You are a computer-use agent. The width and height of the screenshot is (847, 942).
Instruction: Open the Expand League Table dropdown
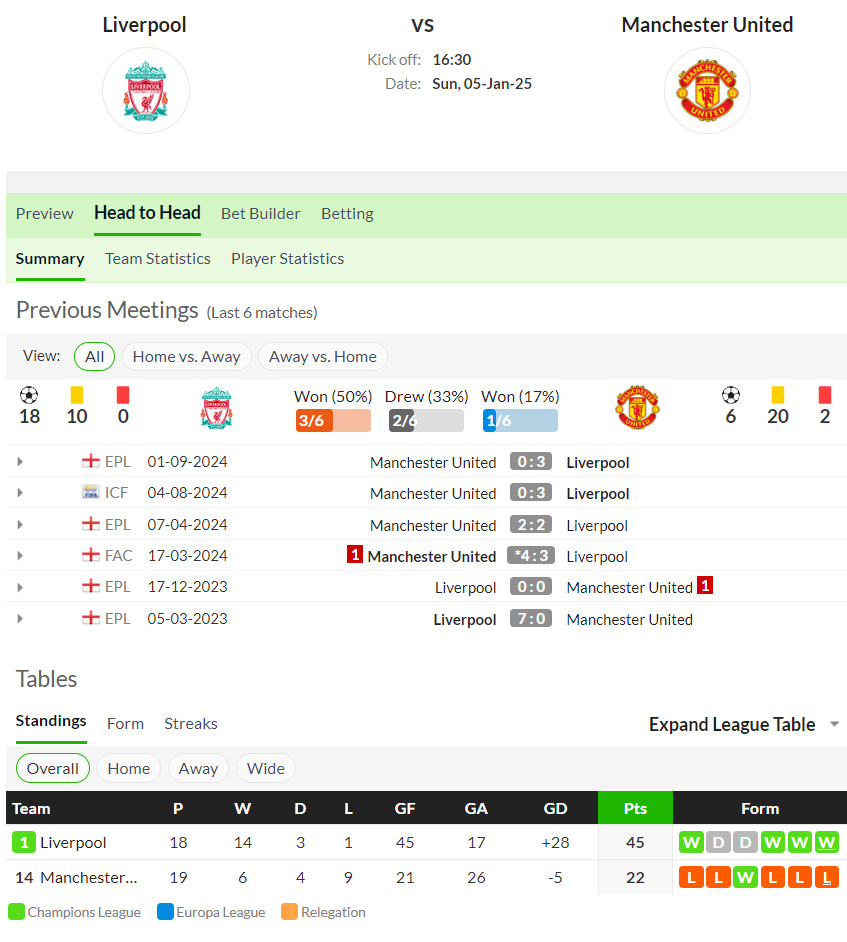tap(744, 725)
